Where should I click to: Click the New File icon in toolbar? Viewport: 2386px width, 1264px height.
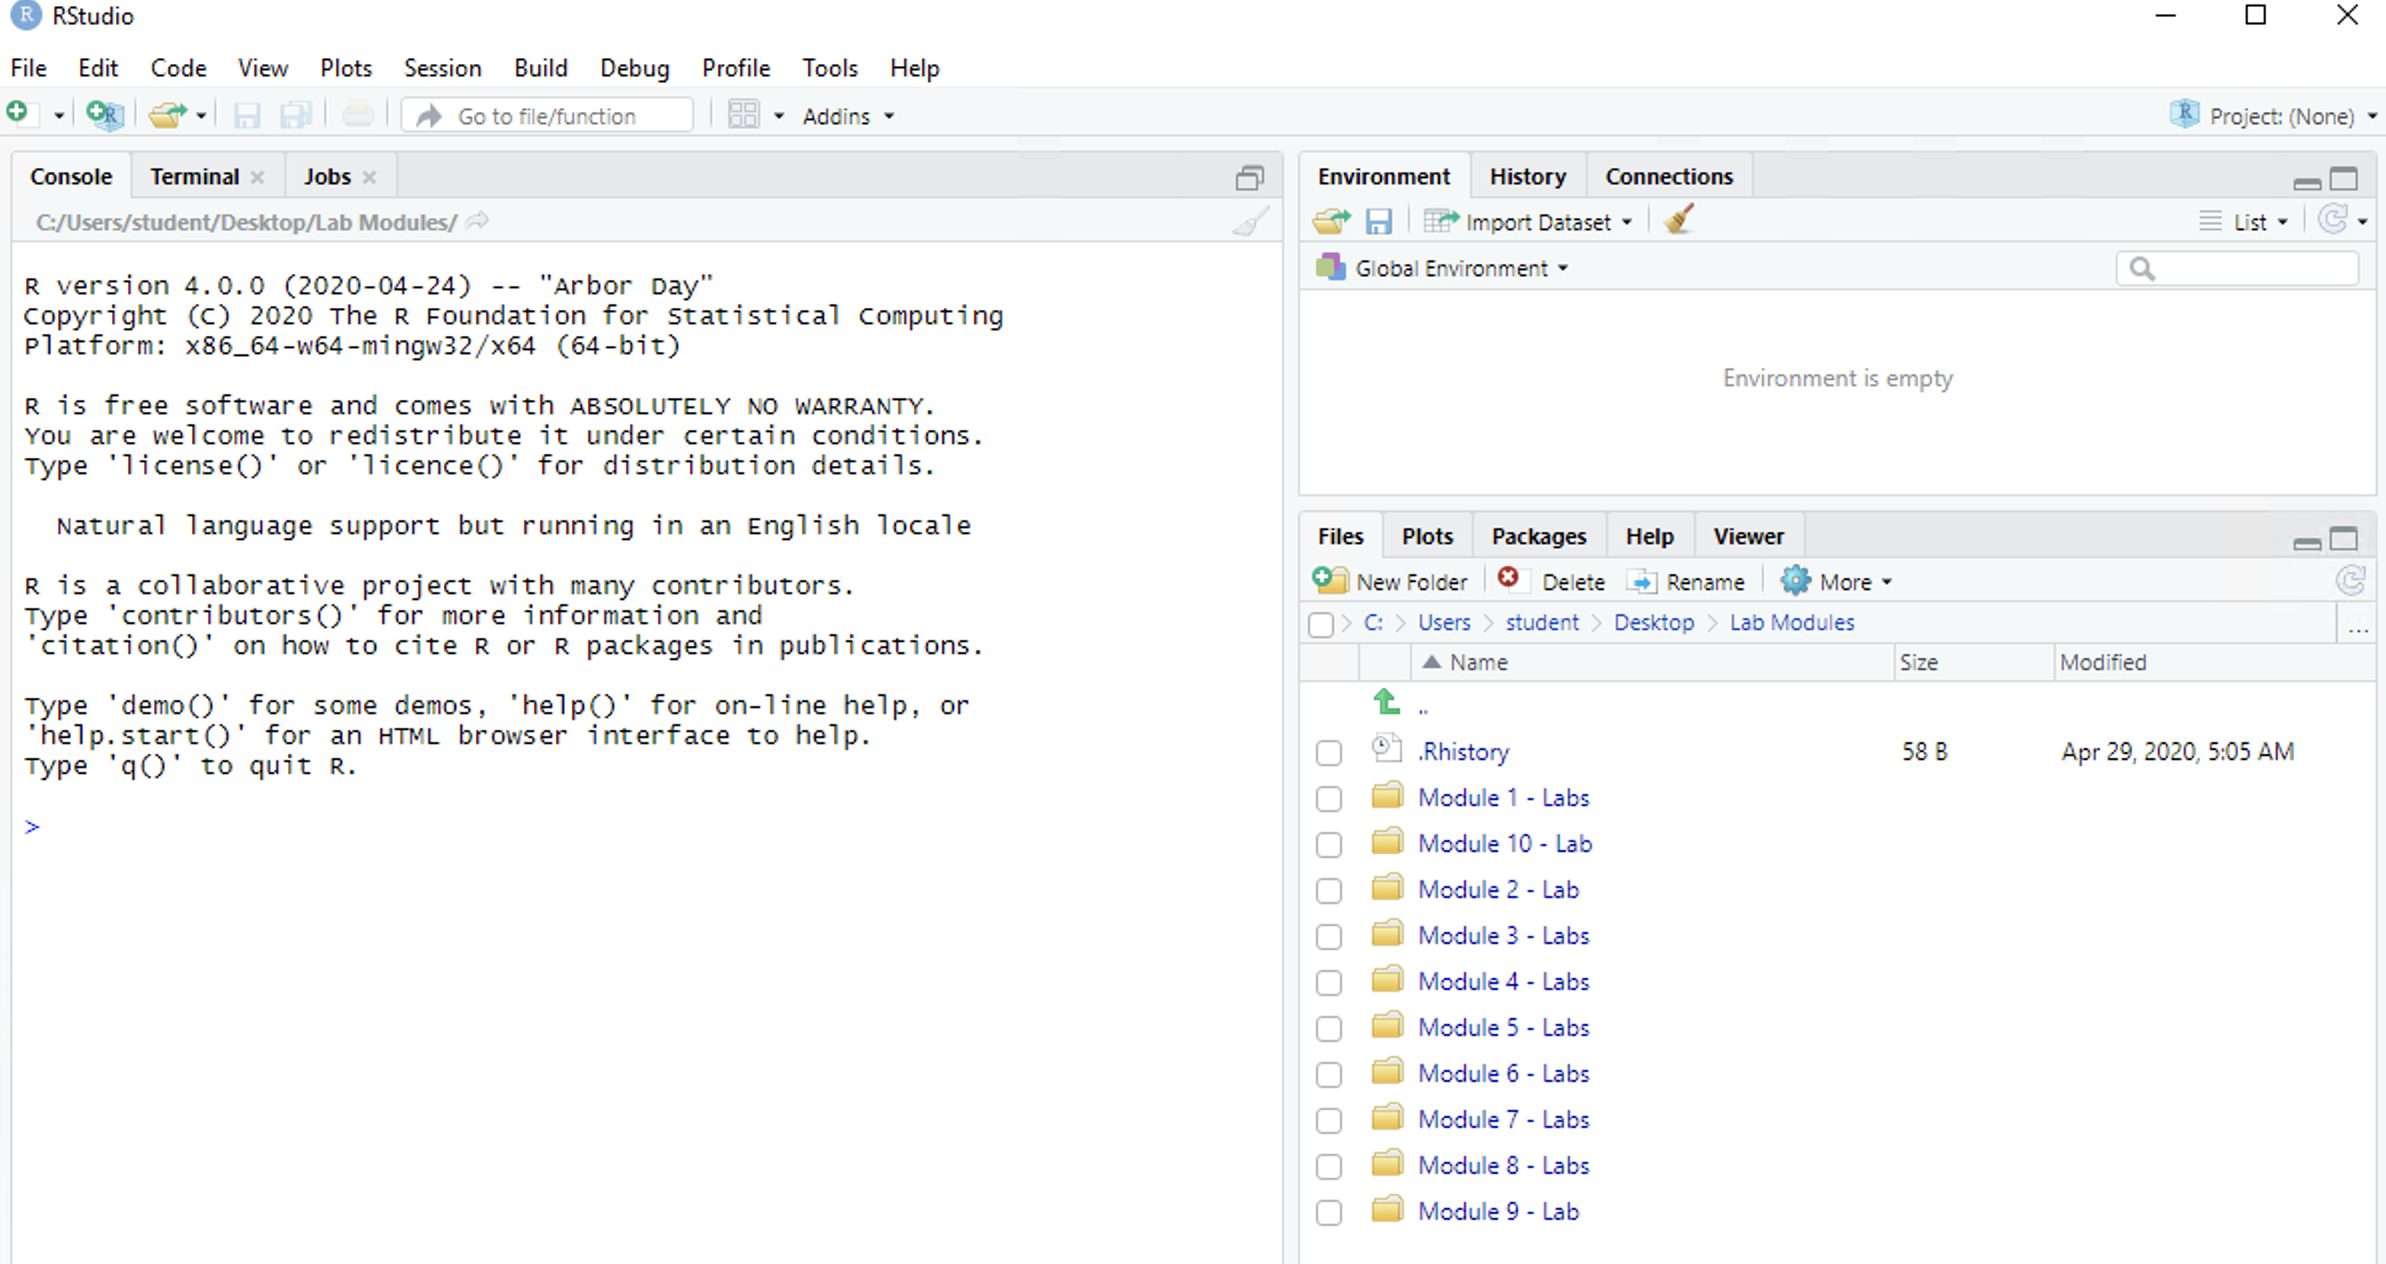click(x=18, y=114)
